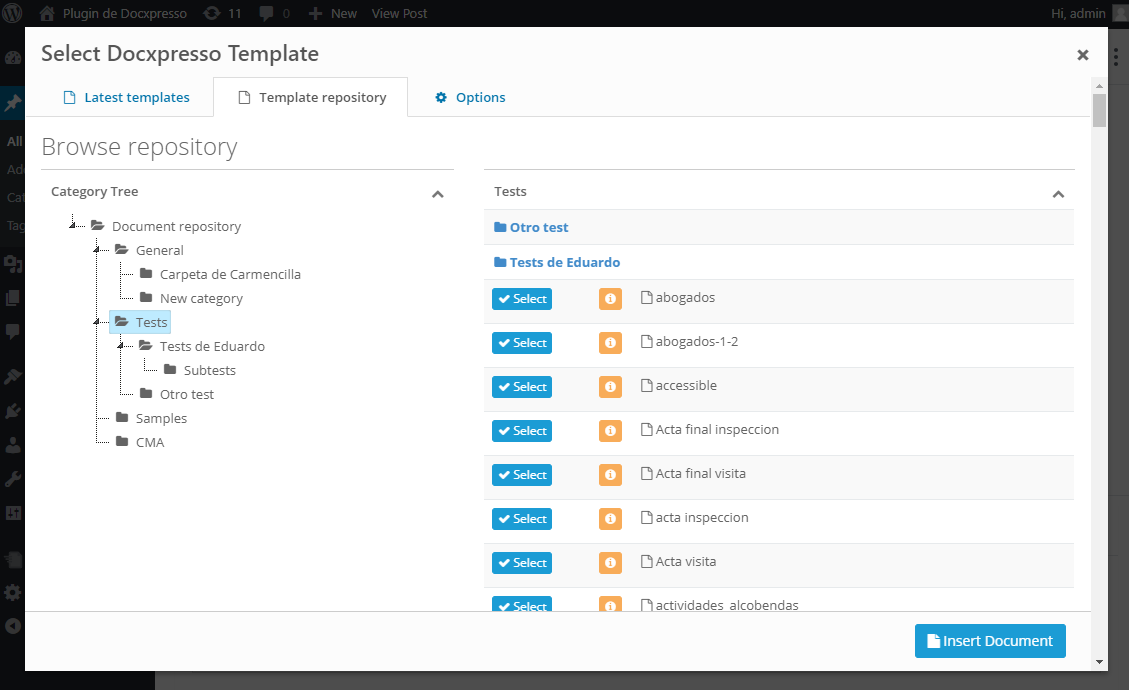
Task: Select Subtests folder in tree
Action: point(210,370)
